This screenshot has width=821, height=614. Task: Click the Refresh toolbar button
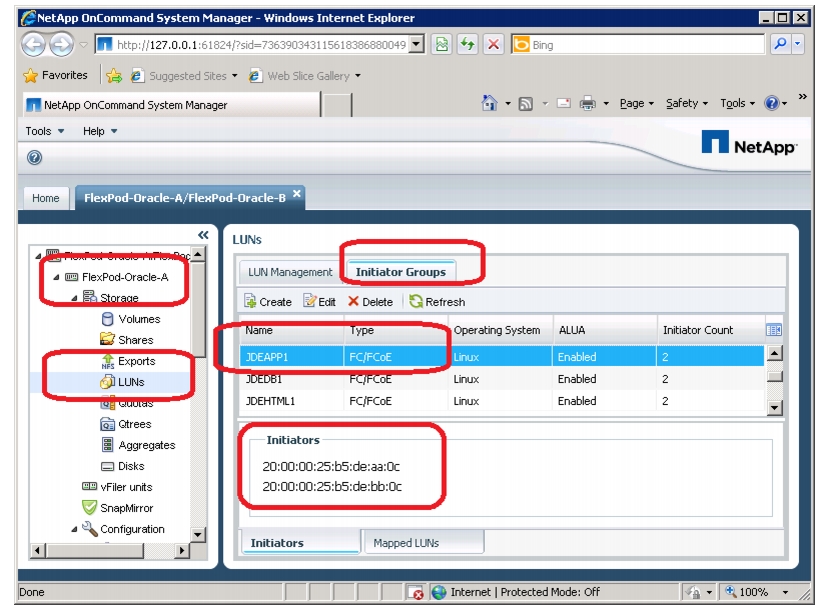pyautogui.click(x=437, y=302)
